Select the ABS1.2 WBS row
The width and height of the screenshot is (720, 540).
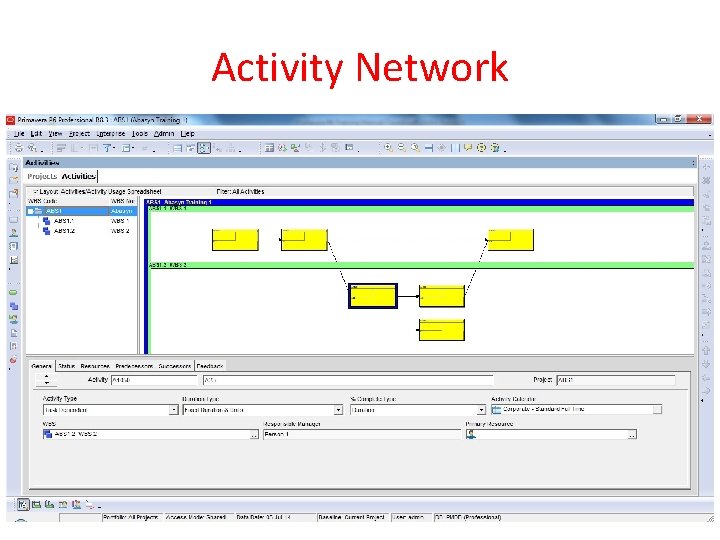(82, 231)
